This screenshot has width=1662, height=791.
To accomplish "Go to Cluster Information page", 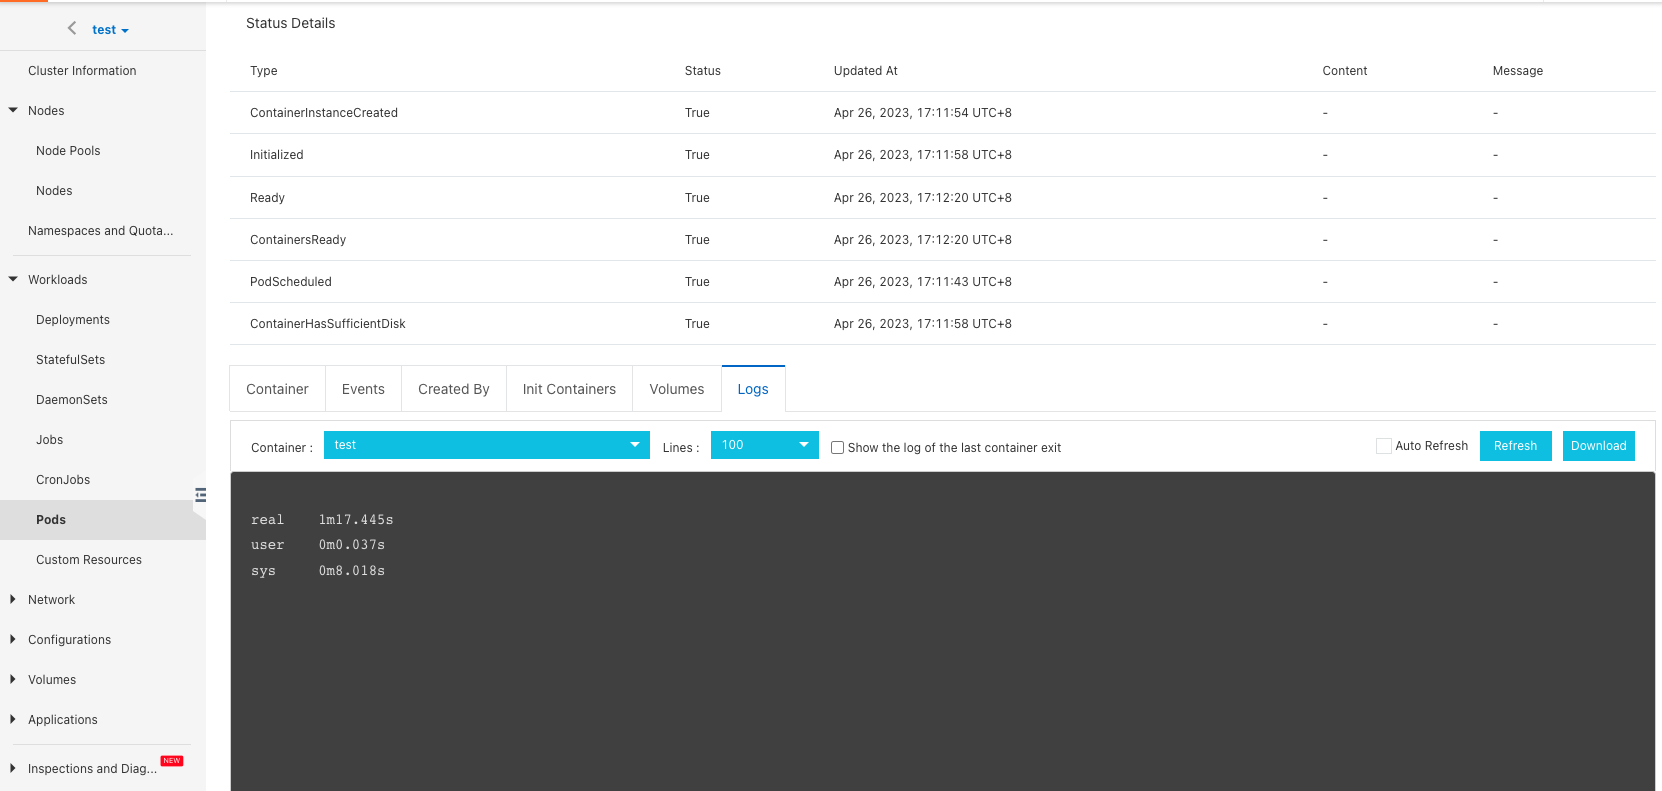I will (x=82, y=71).
